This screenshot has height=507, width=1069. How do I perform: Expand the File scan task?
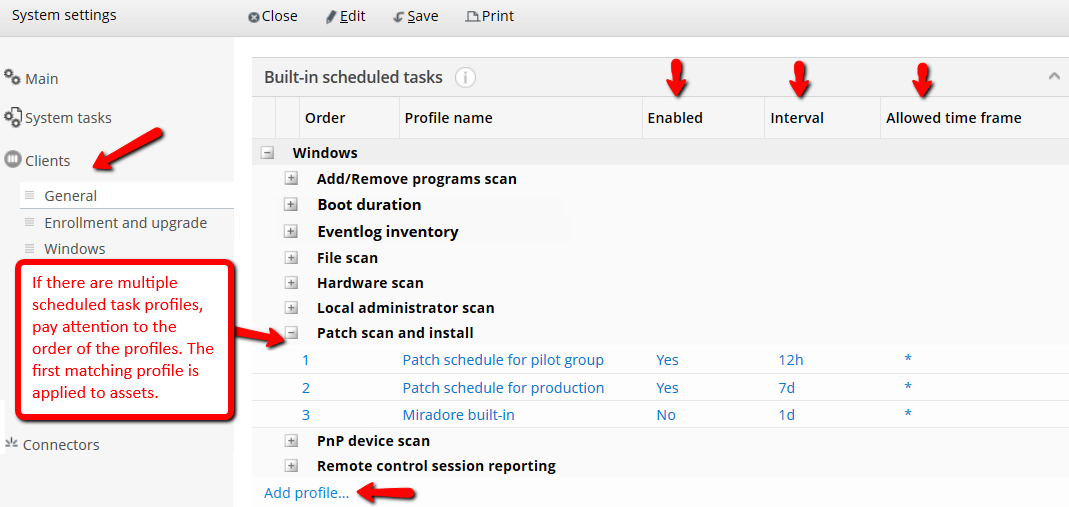coord(291,258)
